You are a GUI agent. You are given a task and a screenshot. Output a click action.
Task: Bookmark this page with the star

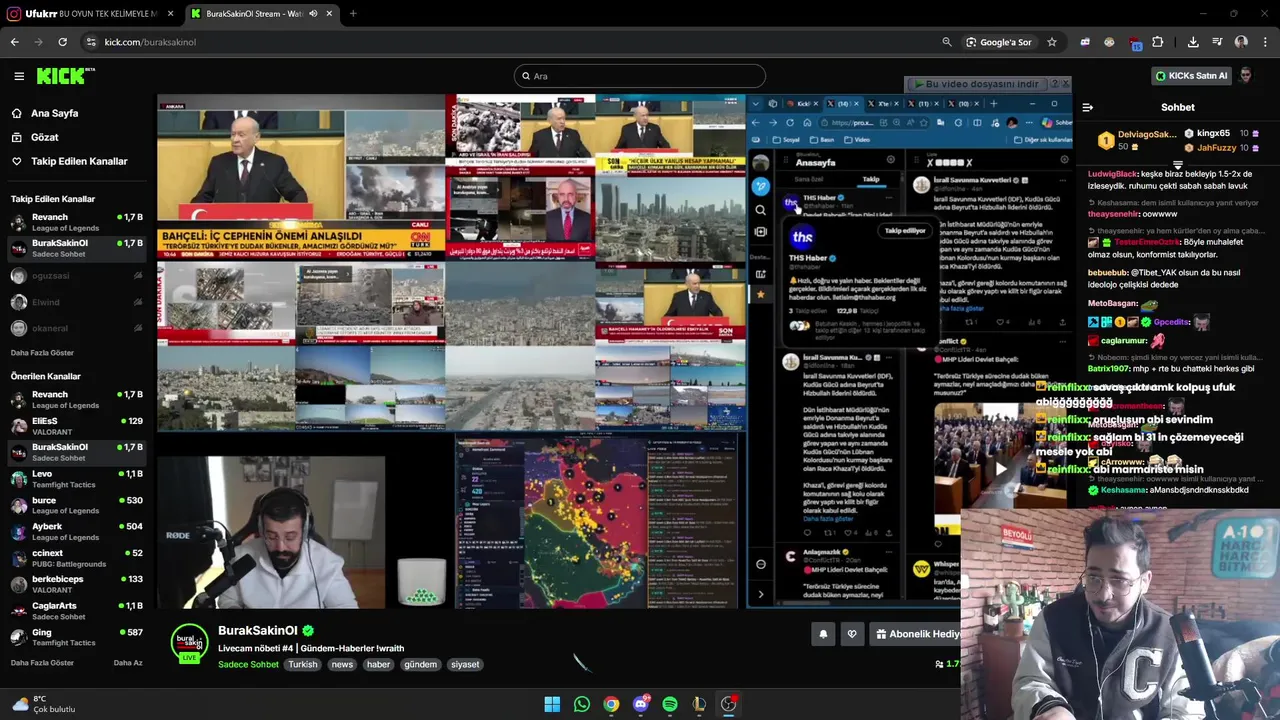tap(1052, 42)
